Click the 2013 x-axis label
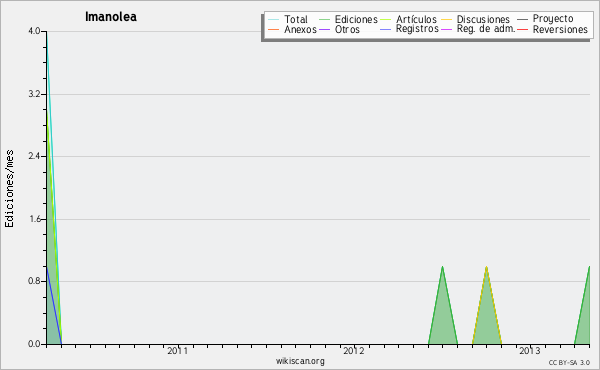 click(530, 350)
